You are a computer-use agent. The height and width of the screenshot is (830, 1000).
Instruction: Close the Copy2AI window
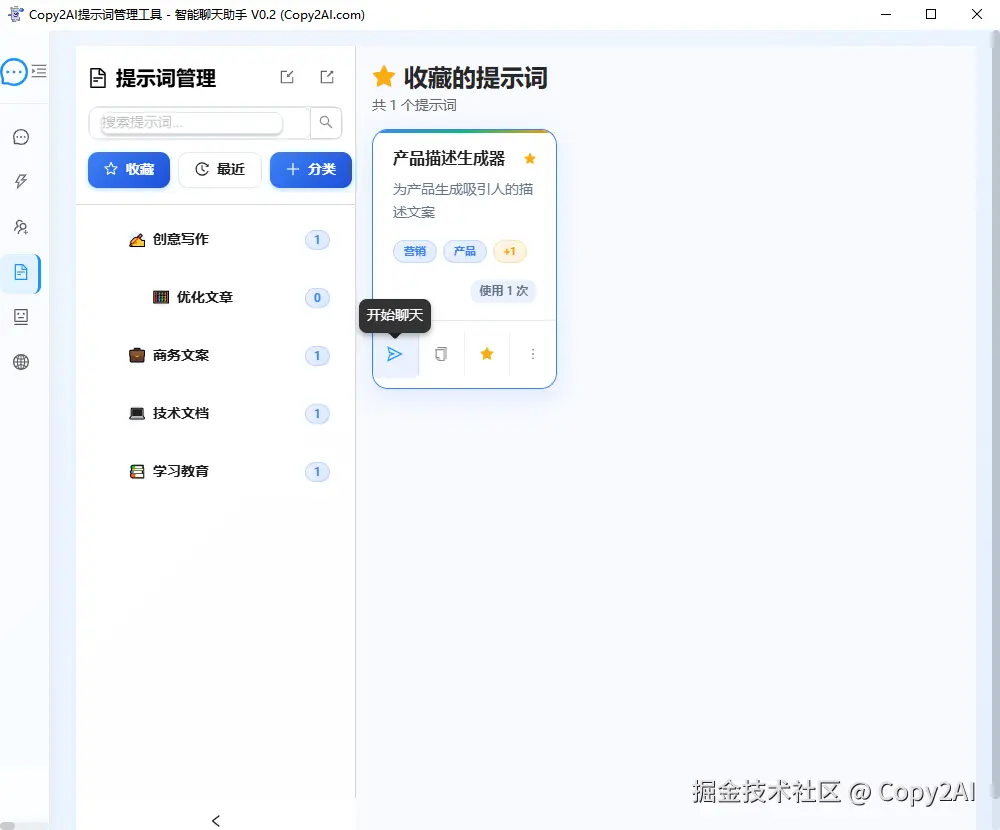point(976,14)
